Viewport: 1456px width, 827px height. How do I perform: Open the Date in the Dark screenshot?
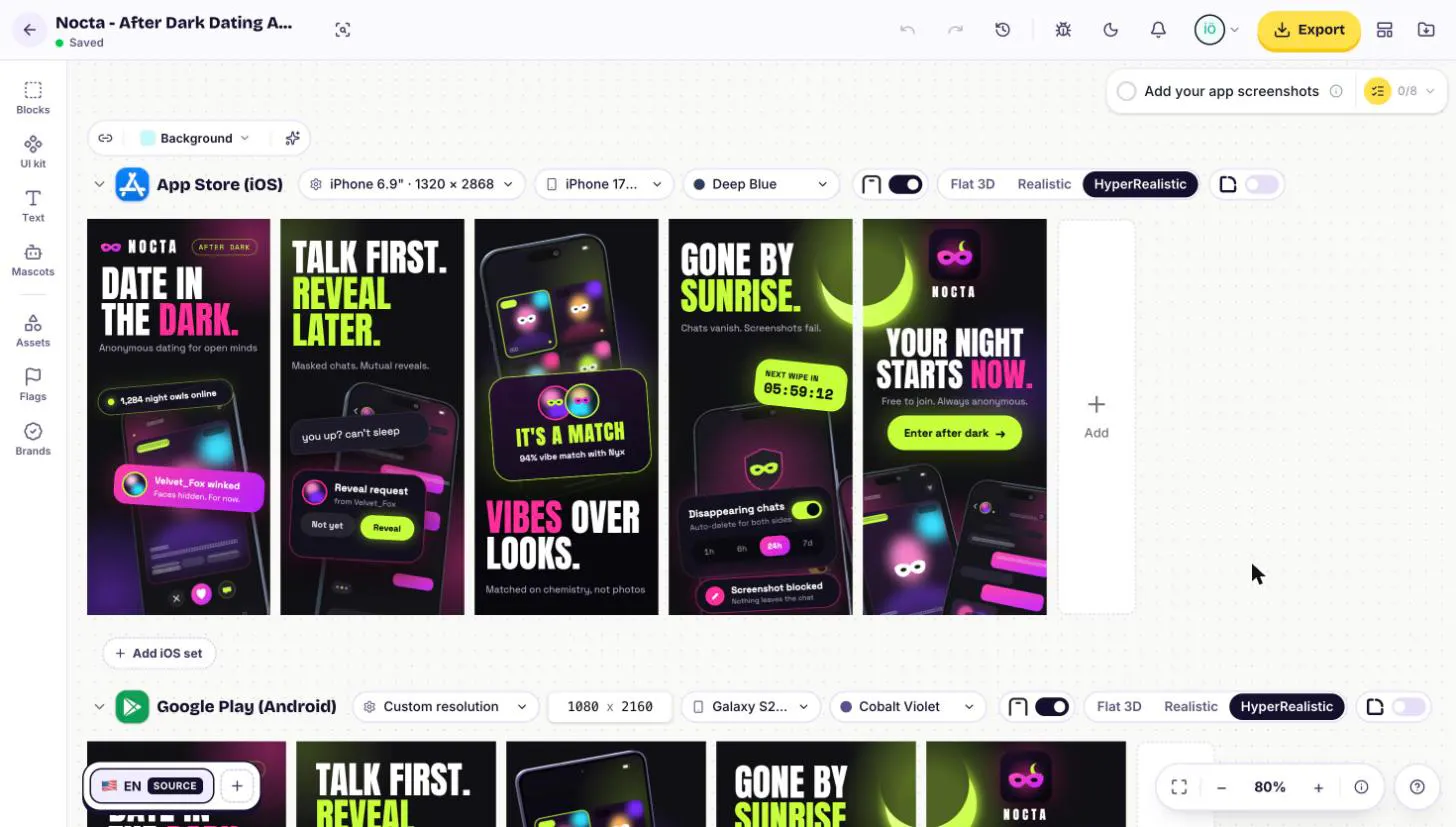tap(179, 417)
